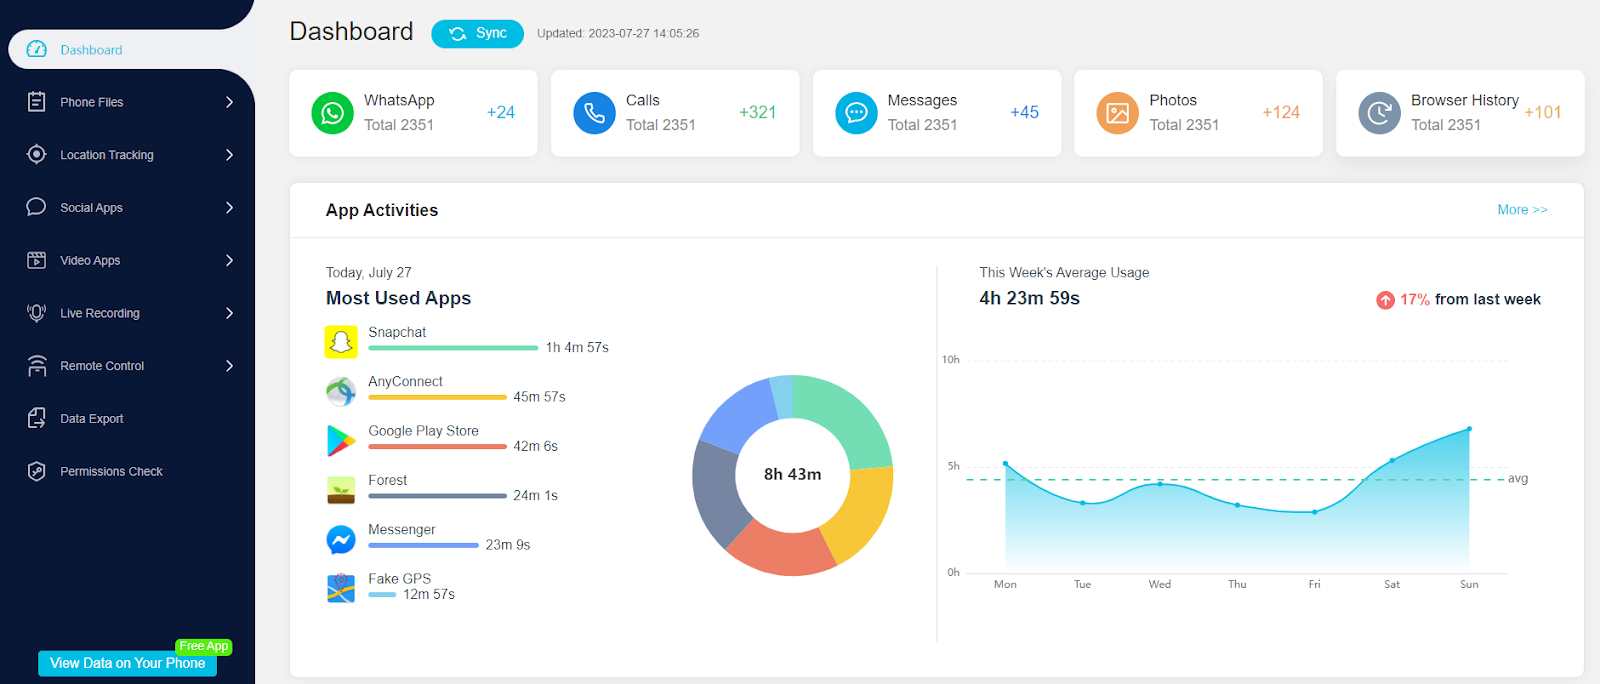Click the Forest app icon

(341, 490)
